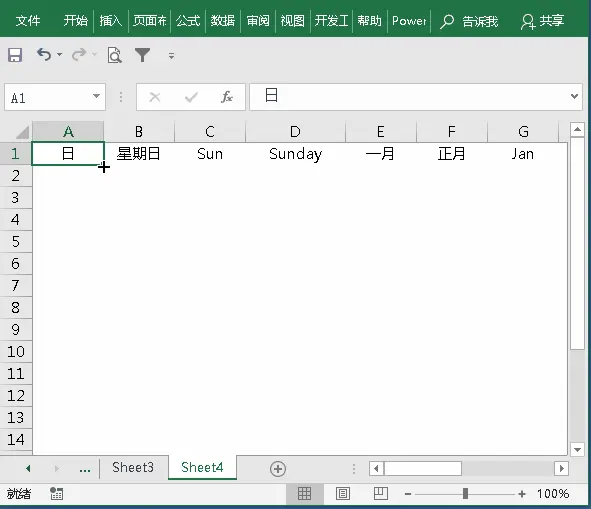Switch to the Sheet3 tab
Viewport: 591px width, 509px height.
pyautogui.click(x=133, y=468)
